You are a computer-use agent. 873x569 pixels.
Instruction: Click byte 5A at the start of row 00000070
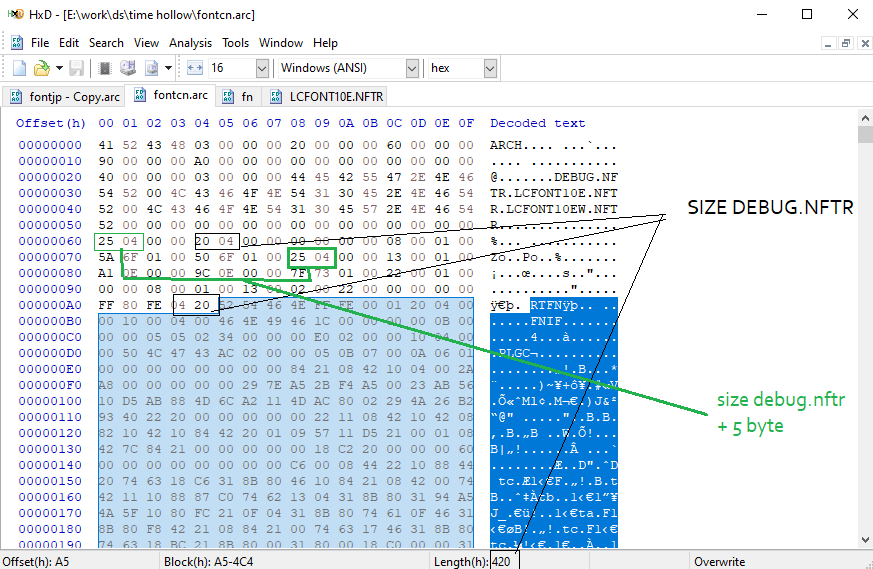point(106,257)
